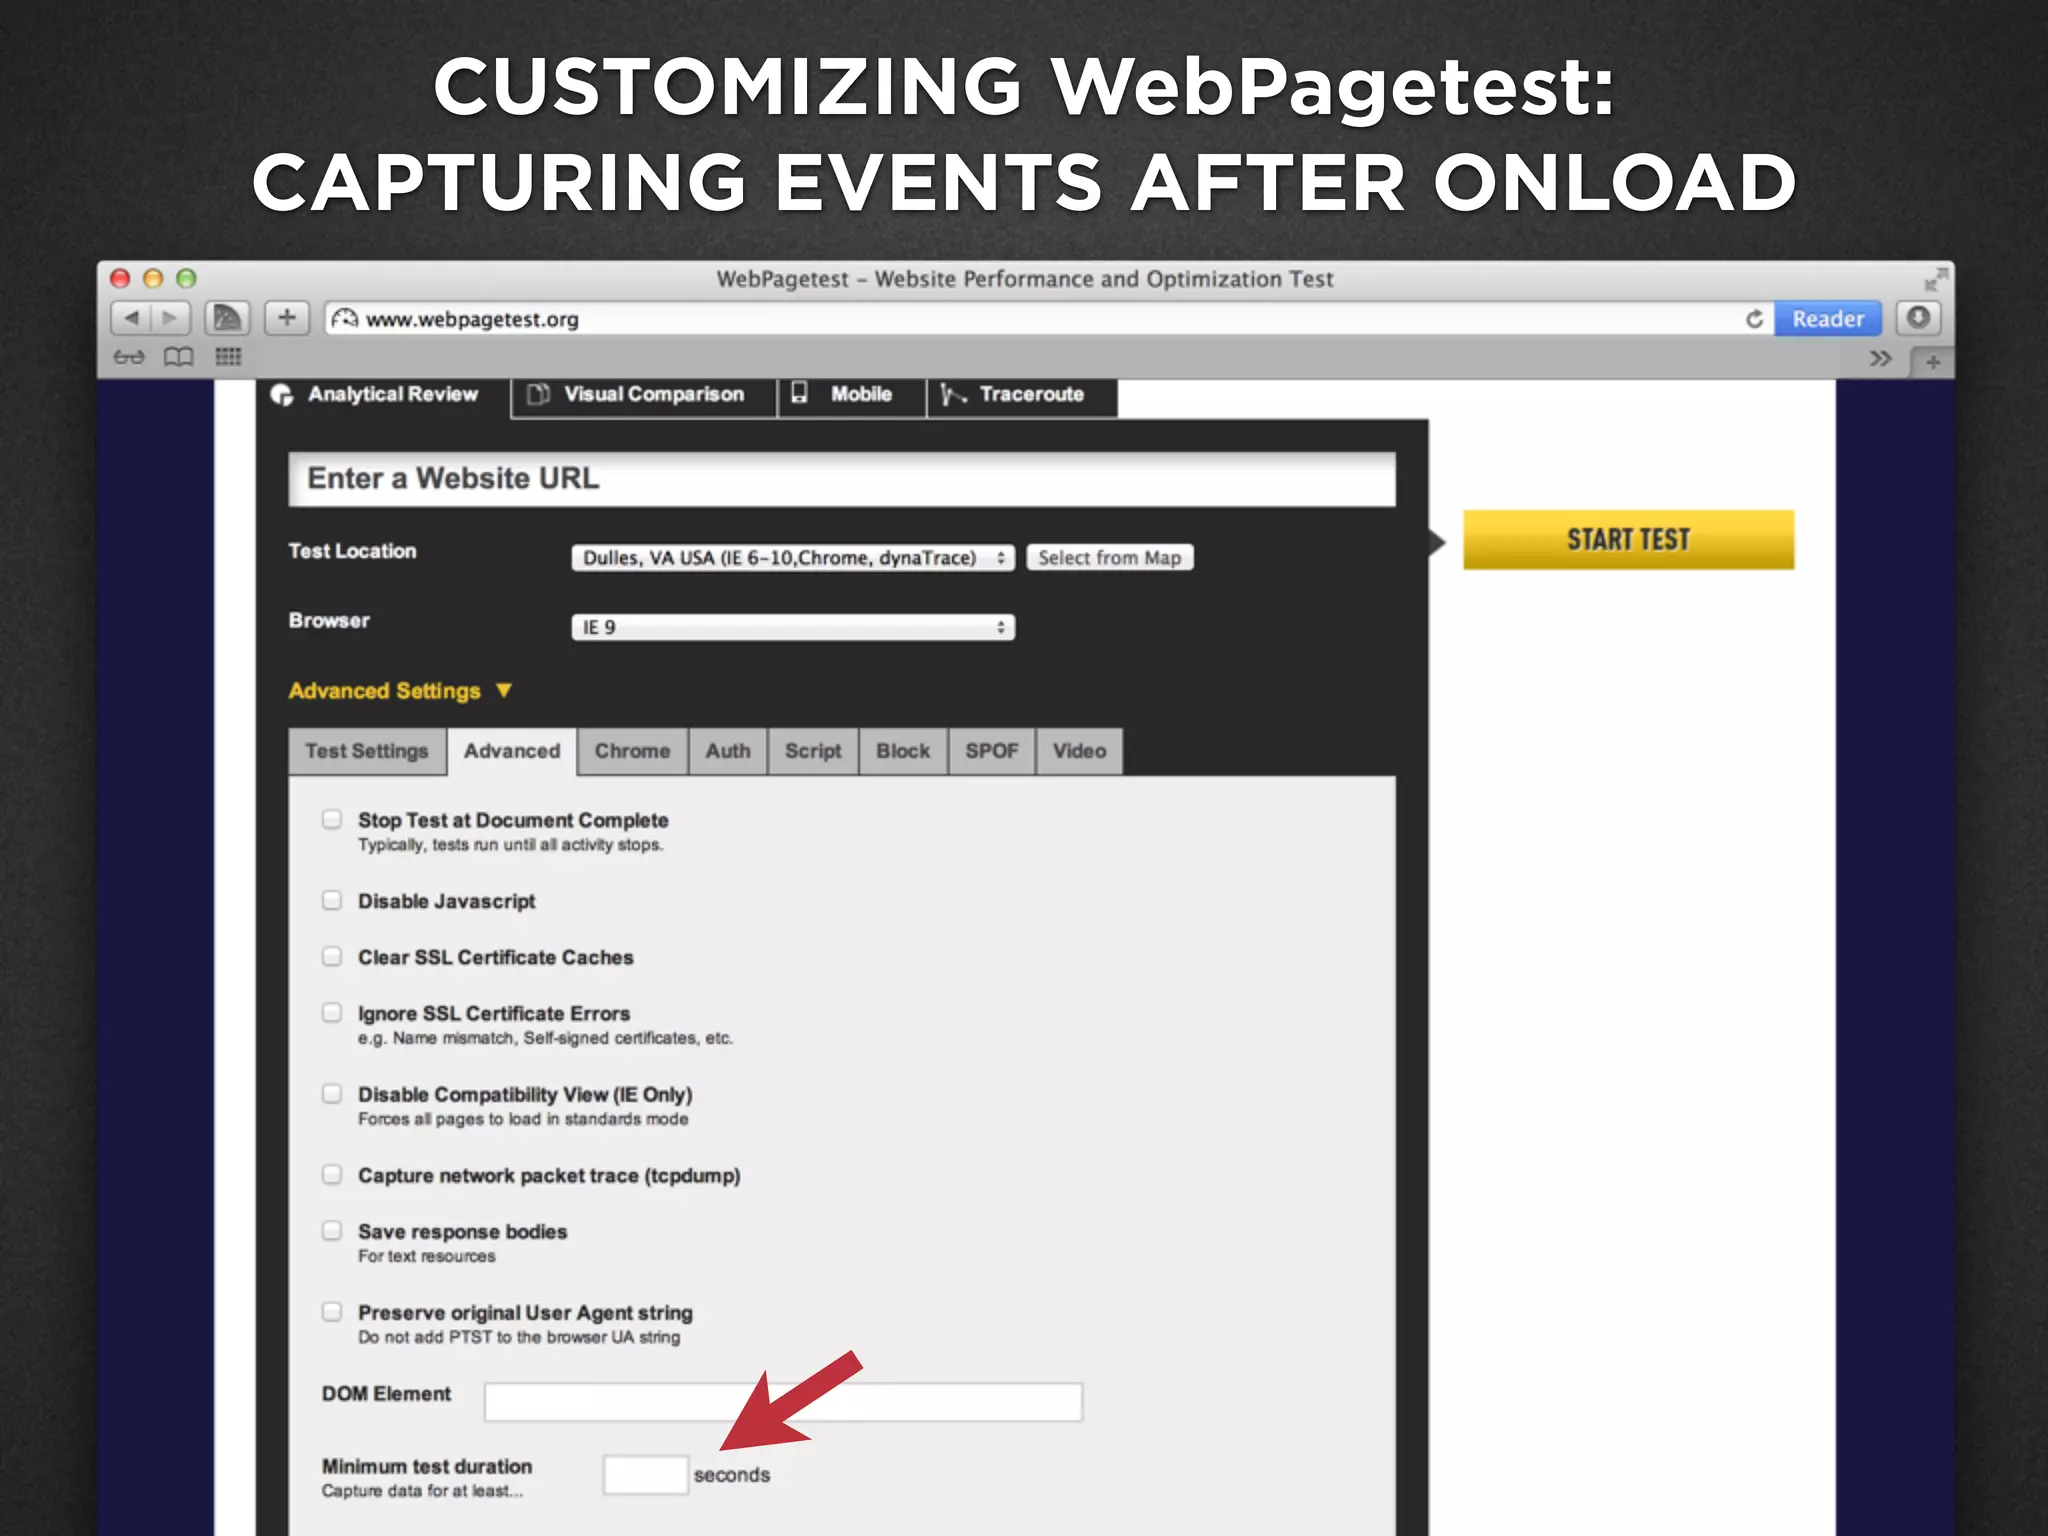Check Clear SSL Certificate Caches
Image resolution: width=2048 pixels, height=1536 pixels.
click(332, 957)
